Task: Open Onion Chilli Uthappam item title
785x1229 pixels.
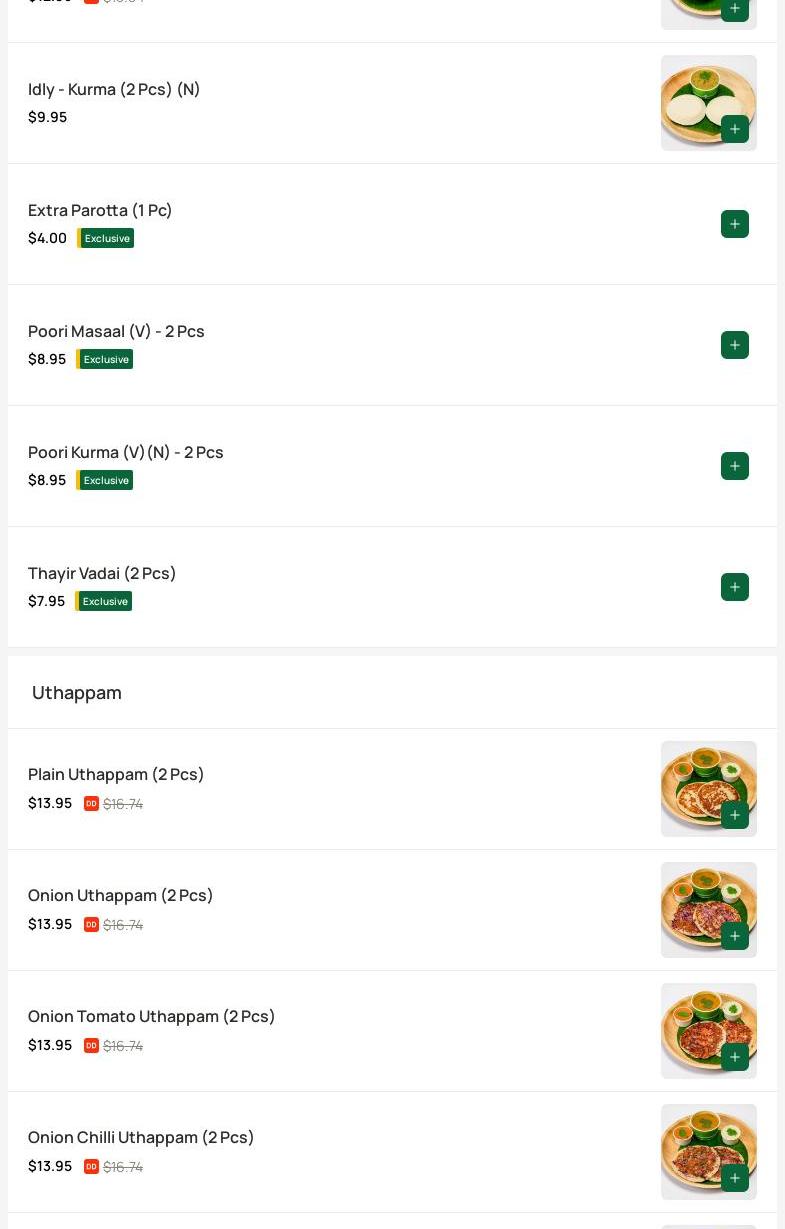Action: pos(141,1137)
